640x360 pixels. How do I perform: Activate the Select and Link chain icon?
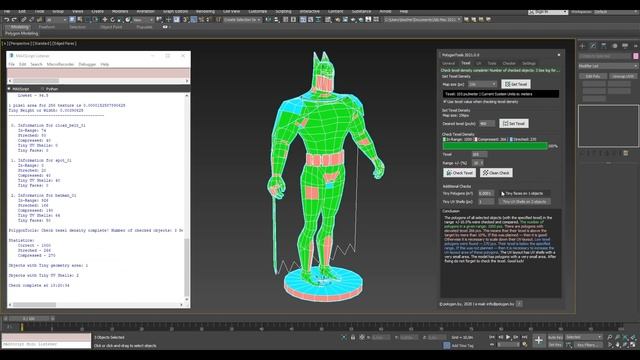24,20
